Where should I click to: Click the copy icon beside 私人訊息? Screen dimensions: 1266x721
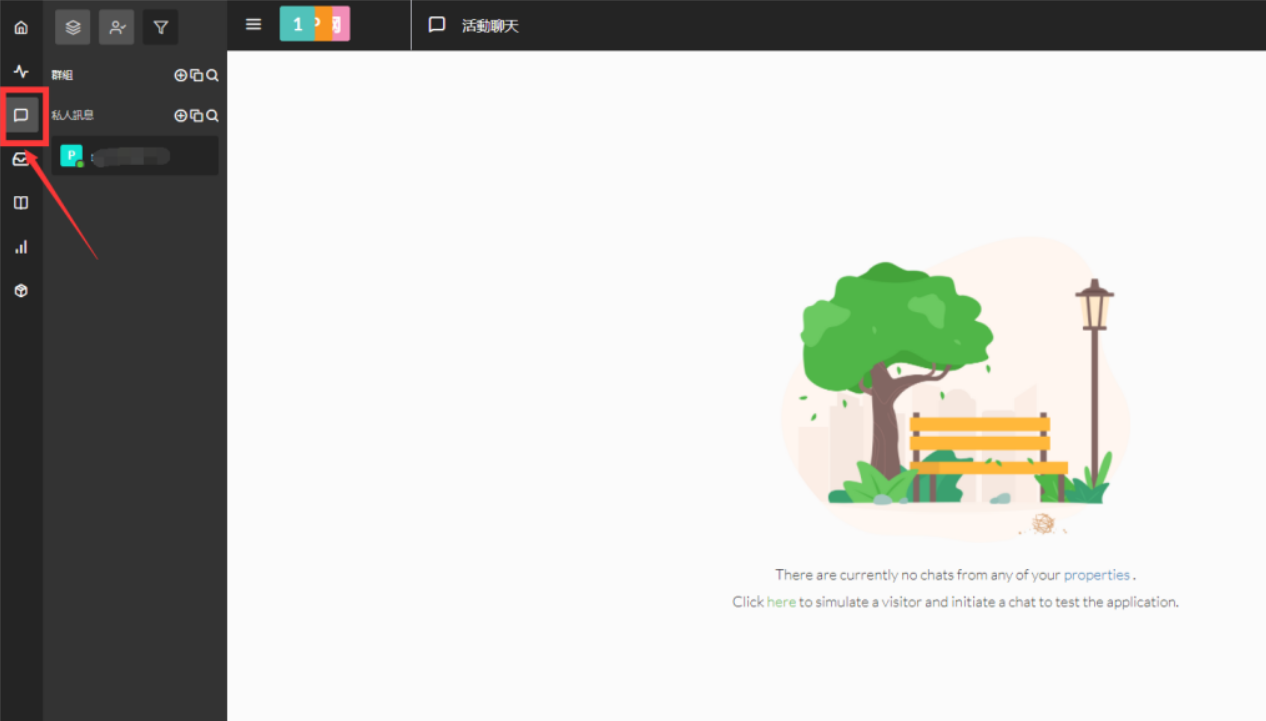pyautogui.click(x=196, y=115)
